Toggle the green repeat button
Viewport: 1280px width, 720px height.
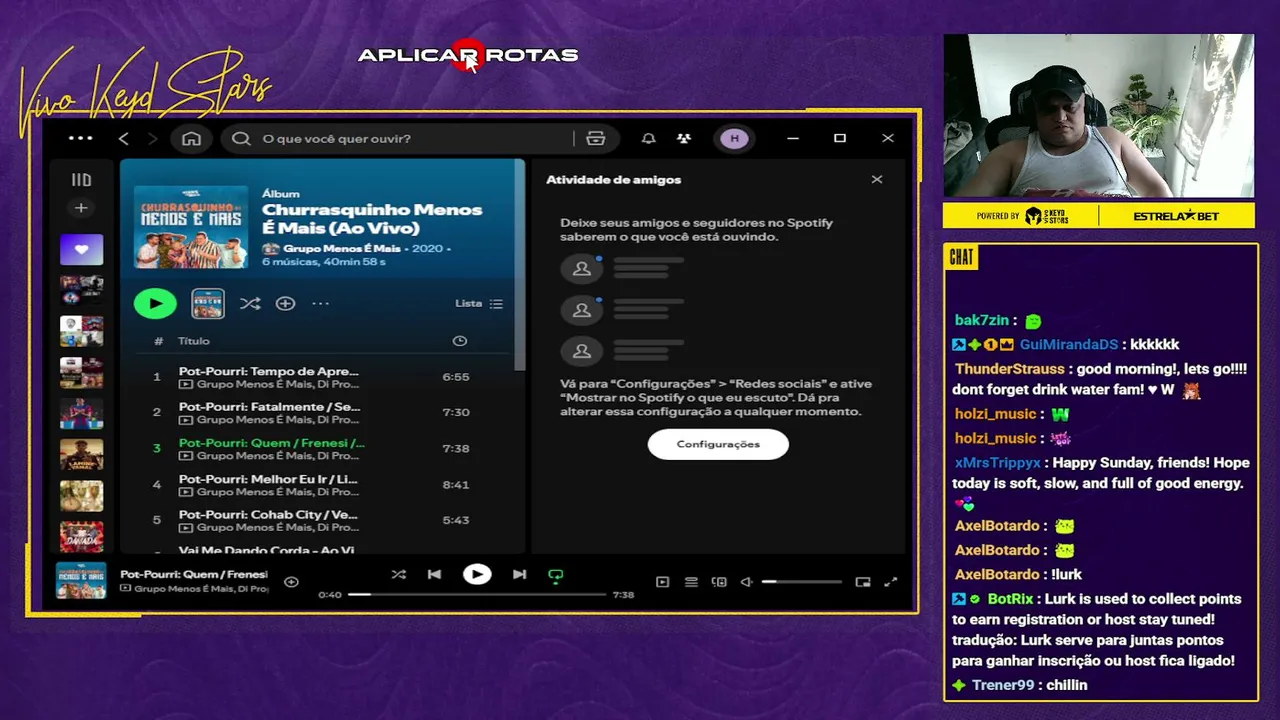[556, 575]
